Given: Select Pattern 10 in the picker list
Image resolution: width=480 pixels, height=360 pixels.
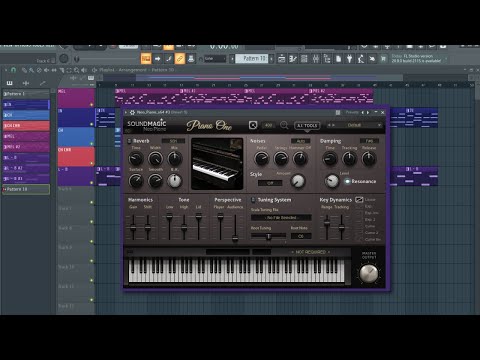Looking at the screenshot, I should coord(26,189).
